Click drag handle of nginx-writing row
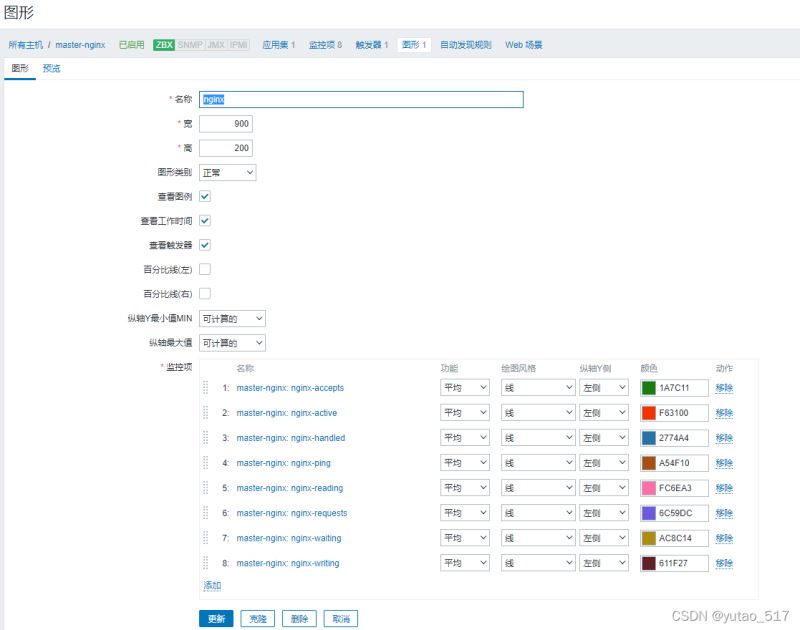Viewport: 800px width, 630px height. click(x=205, y=562)
